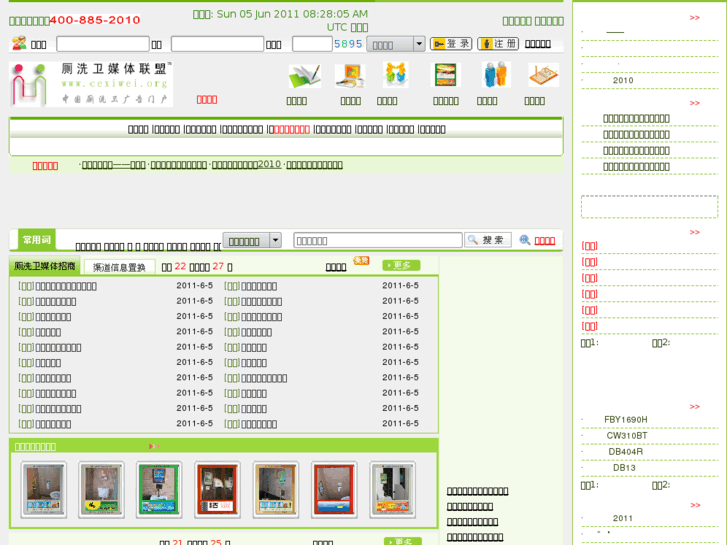Open the tan-bordered photo thumbnail
This screenshot has height=545, width=727.
click(x=275, y=490)
